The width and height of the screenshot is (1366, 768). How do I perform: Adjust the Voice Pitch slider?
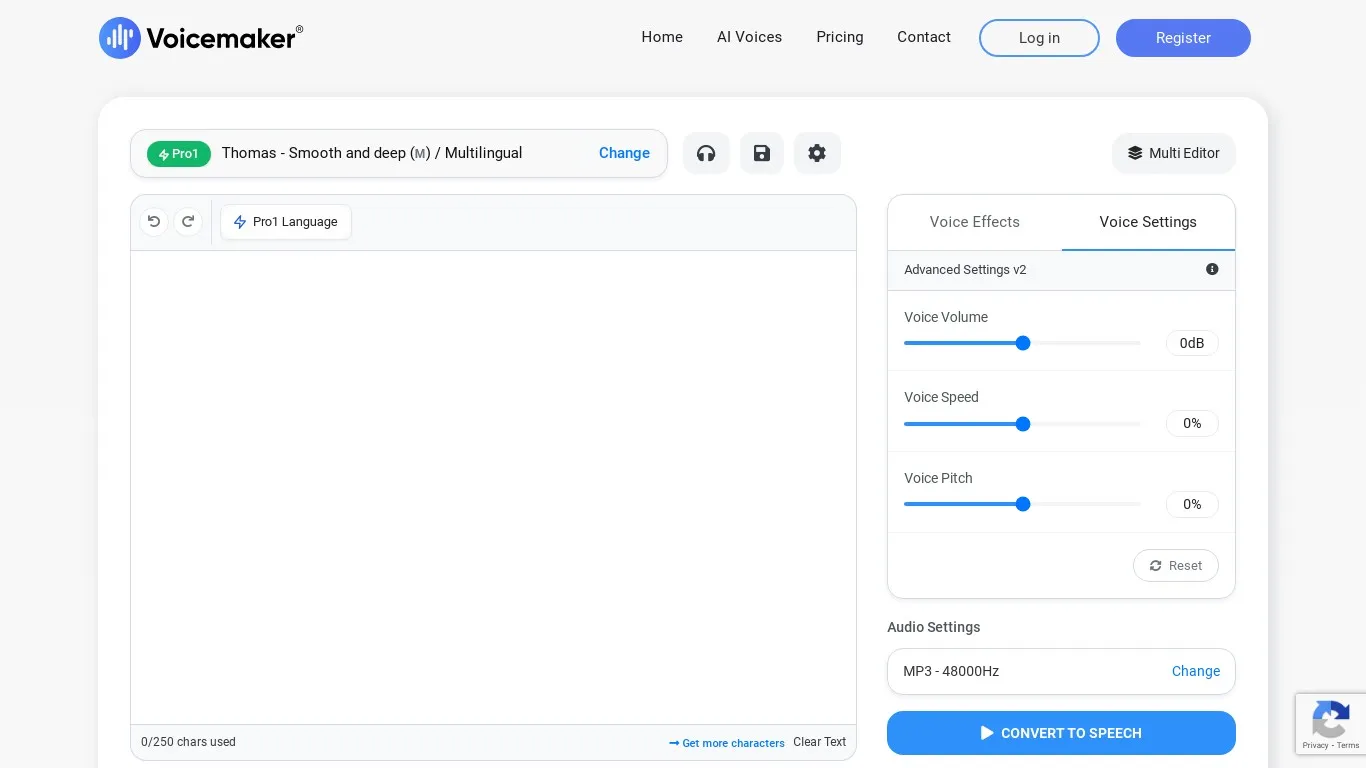click(x=1022, y=504)
